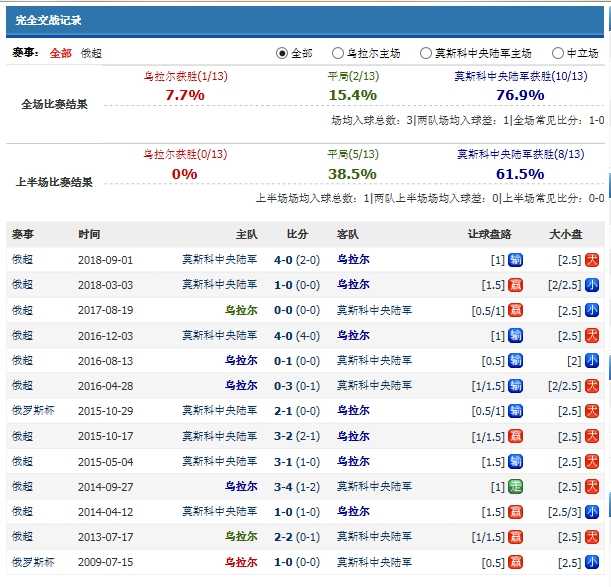Select the 乌拉尔主场 radio button
This screenshot has width=611, height=587.
tap(337, 53)
